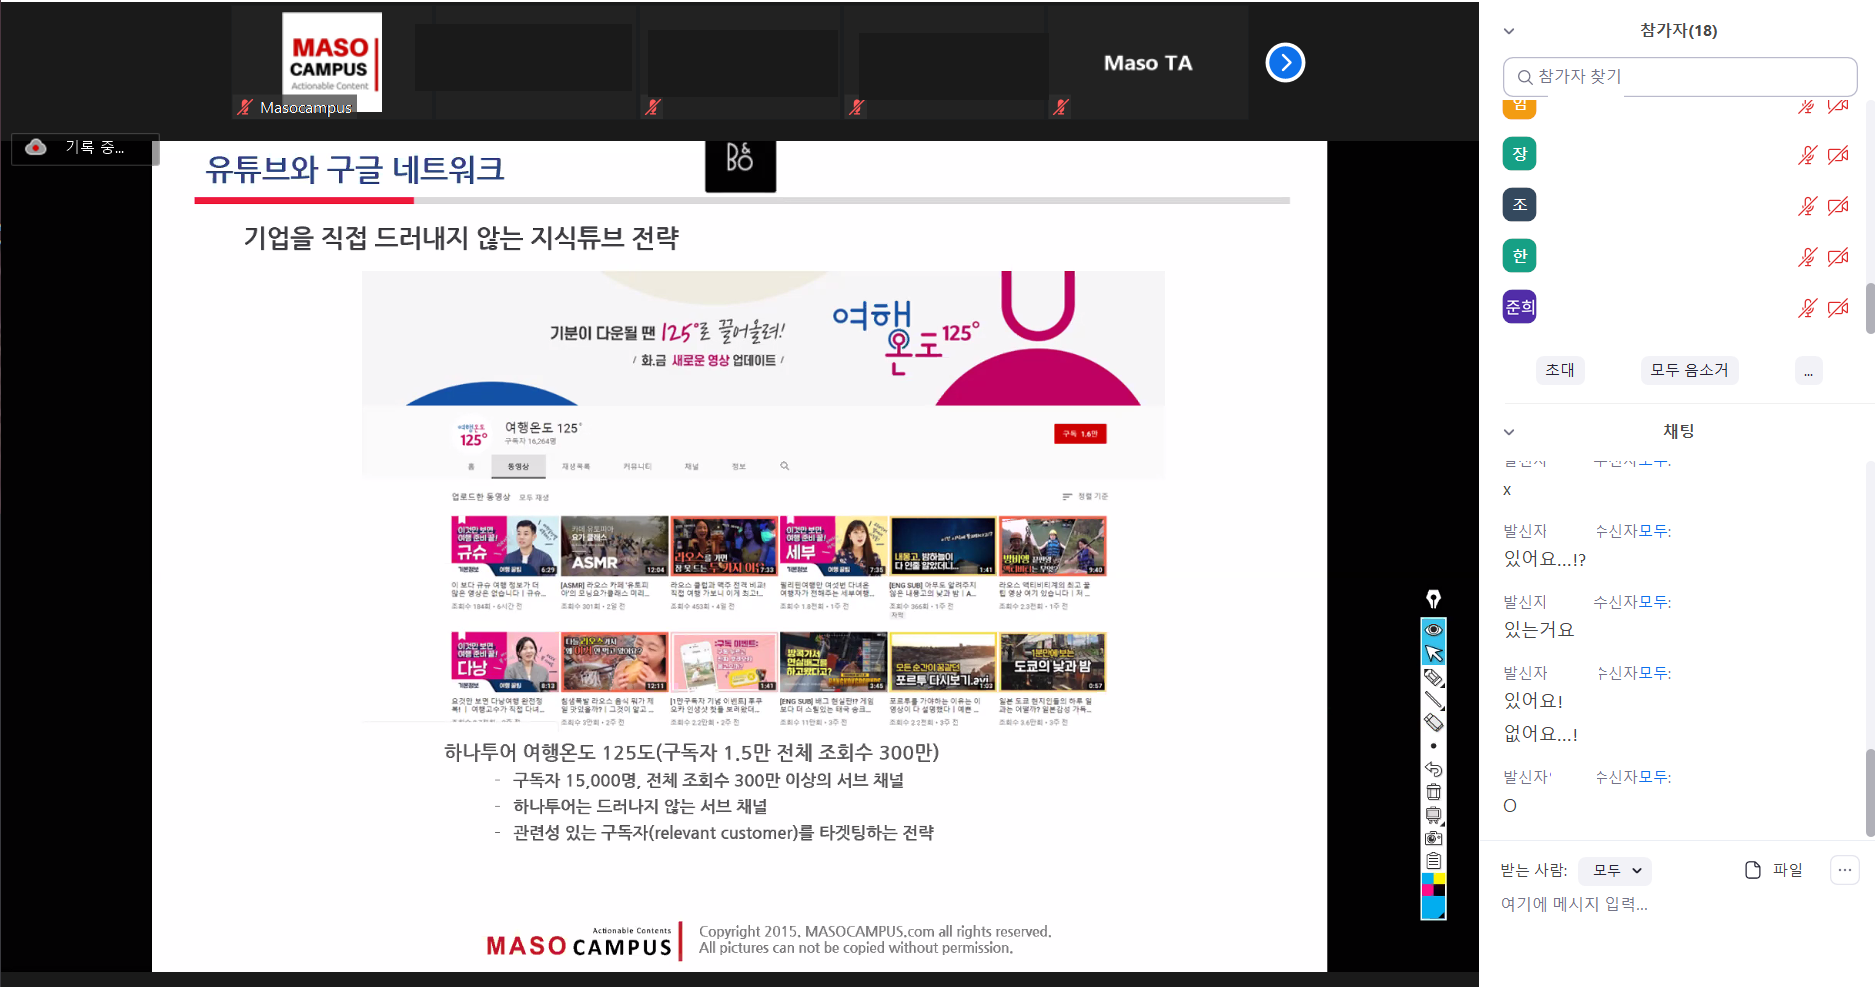This screenshot has width=1875, height=987.
Task: Click the pen nib icon above toolbar
Action: tap(1433, 599)
